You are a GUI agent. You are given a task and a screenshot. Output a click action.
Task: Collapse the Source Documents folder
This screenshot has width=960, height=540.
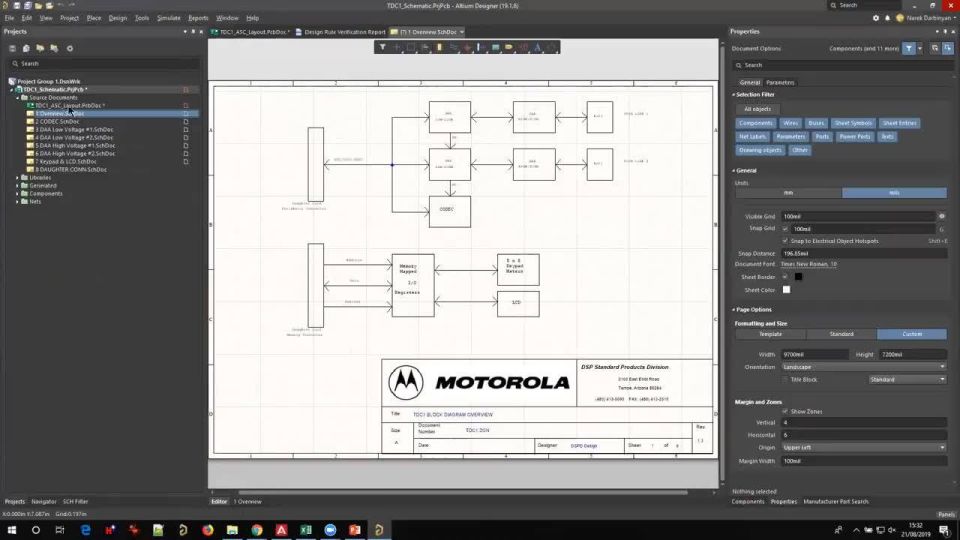coord(17,97)
